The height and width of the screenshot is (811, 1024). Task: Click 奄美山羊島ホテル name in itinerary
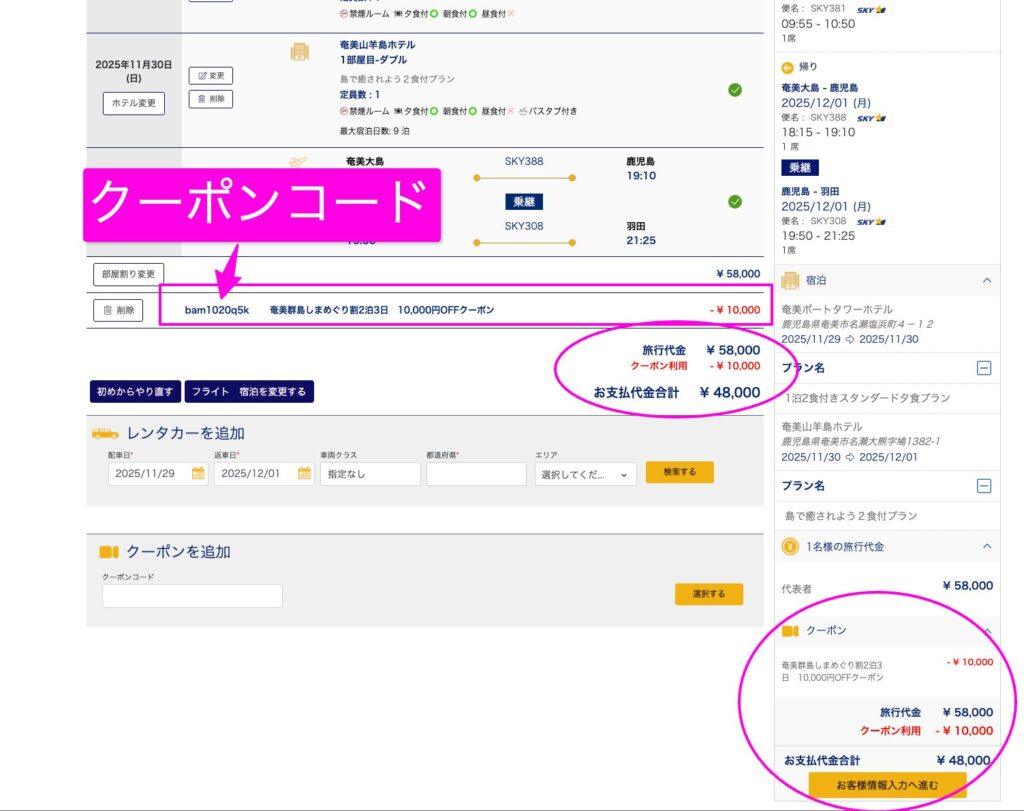coord(377,45)
